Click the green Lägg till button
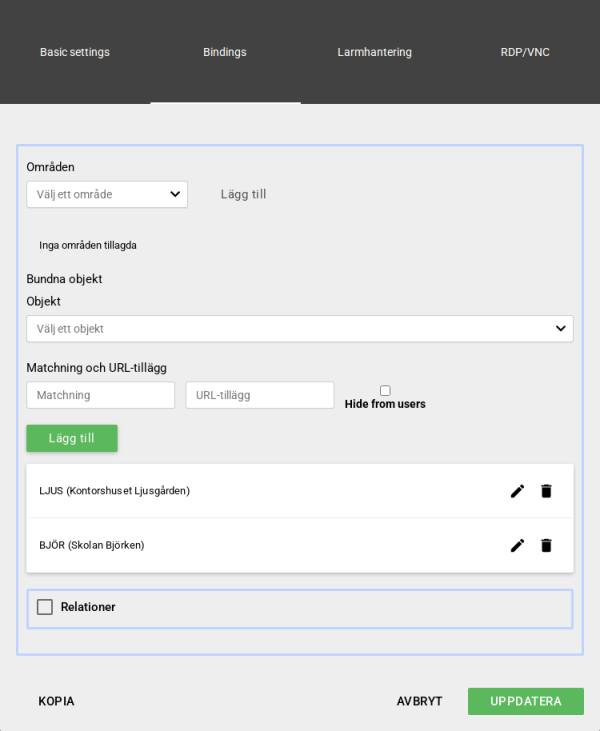 72,438
